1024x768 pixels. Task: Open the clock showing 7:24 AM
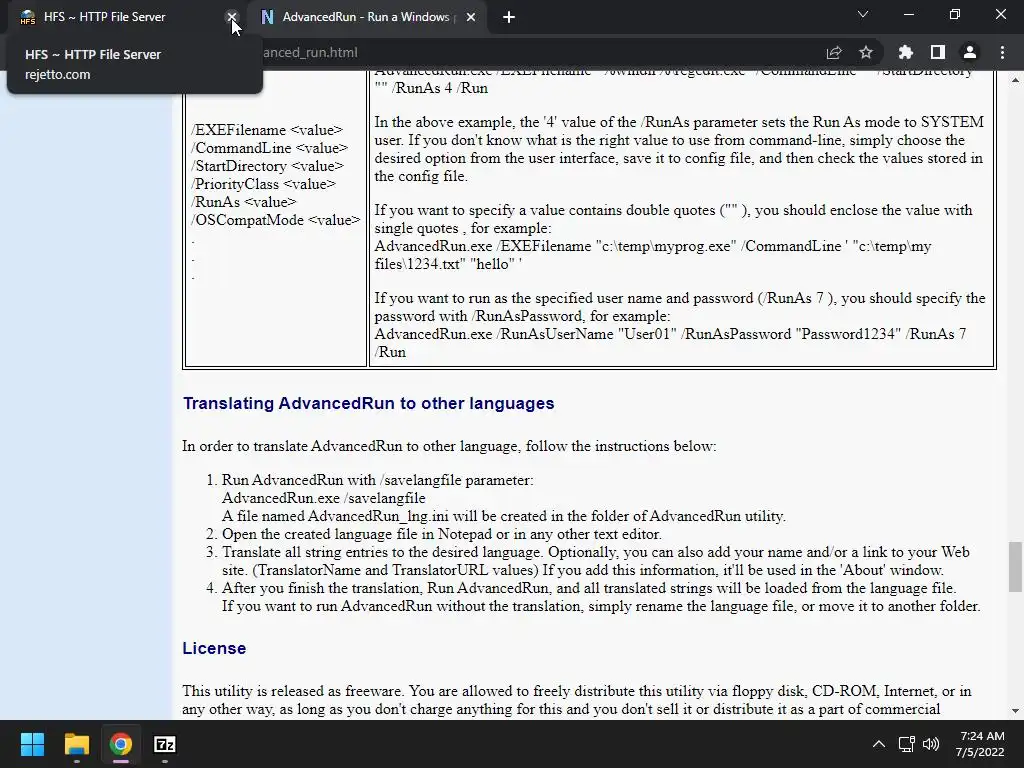980,744
